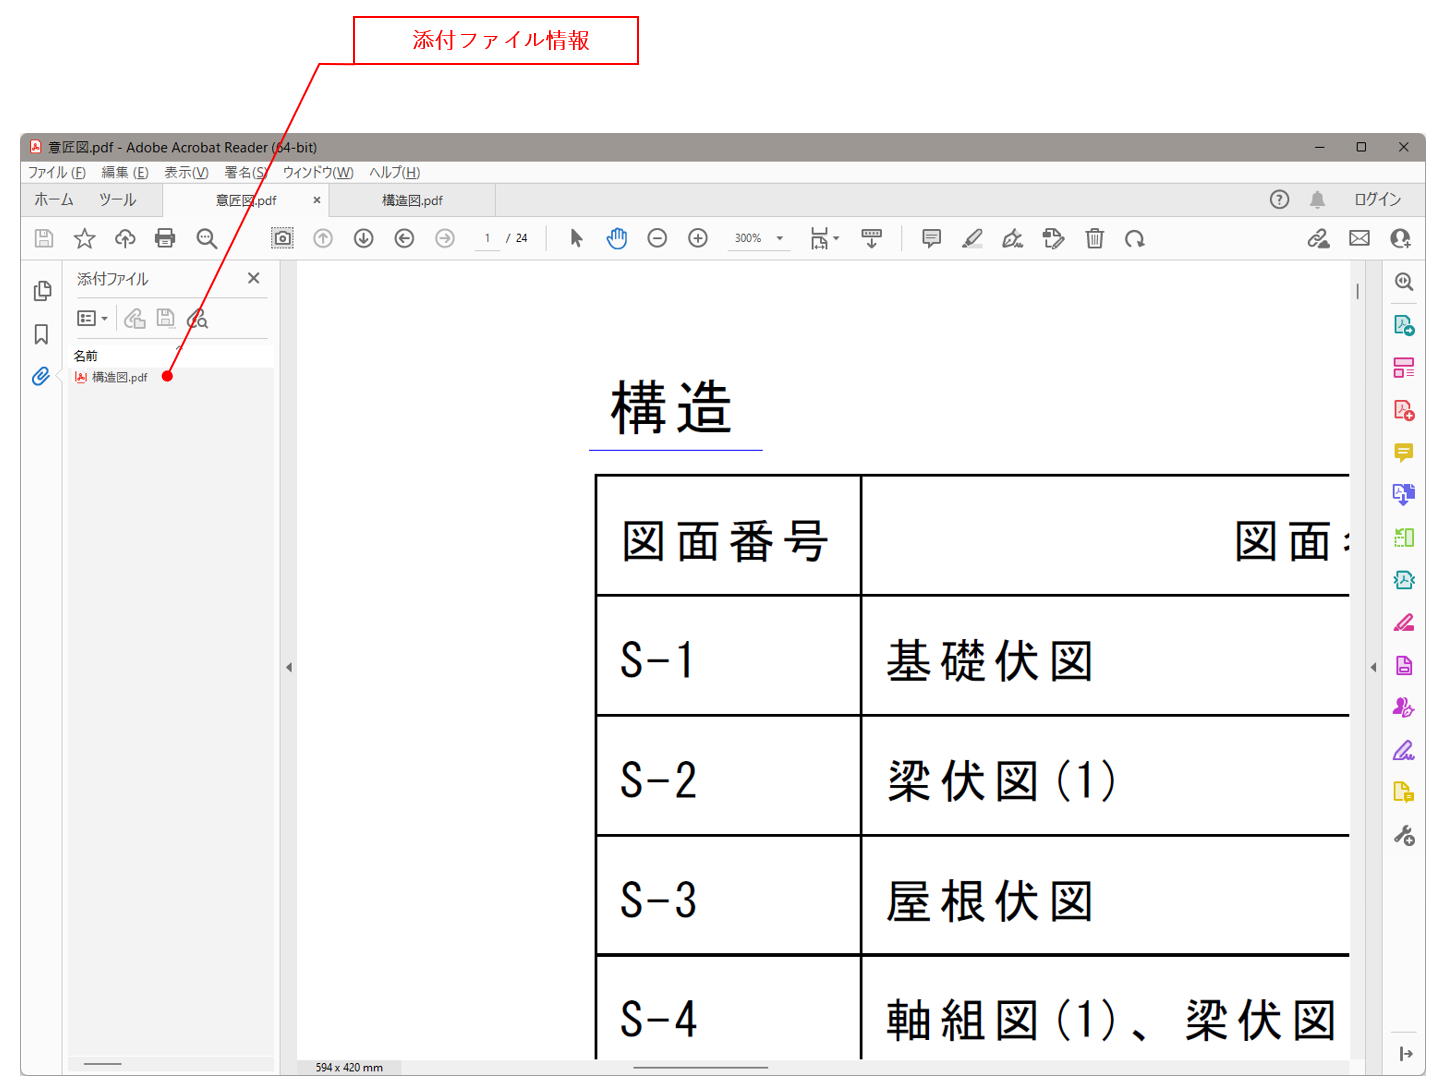
Task: Select the Export PDF icon in right pane
Action: 1404,325
